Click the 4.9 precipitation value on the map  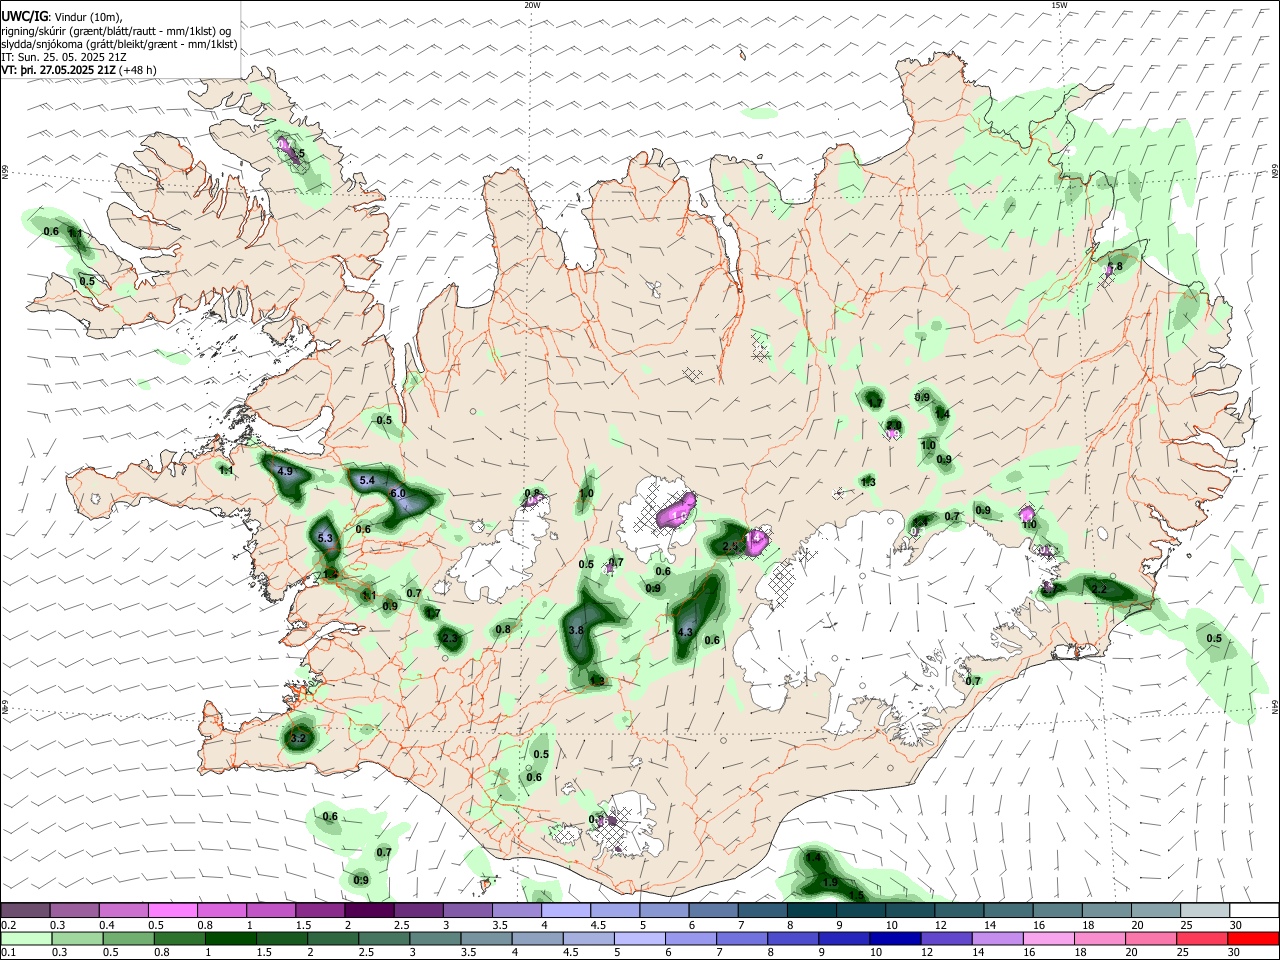click(284, 472)
